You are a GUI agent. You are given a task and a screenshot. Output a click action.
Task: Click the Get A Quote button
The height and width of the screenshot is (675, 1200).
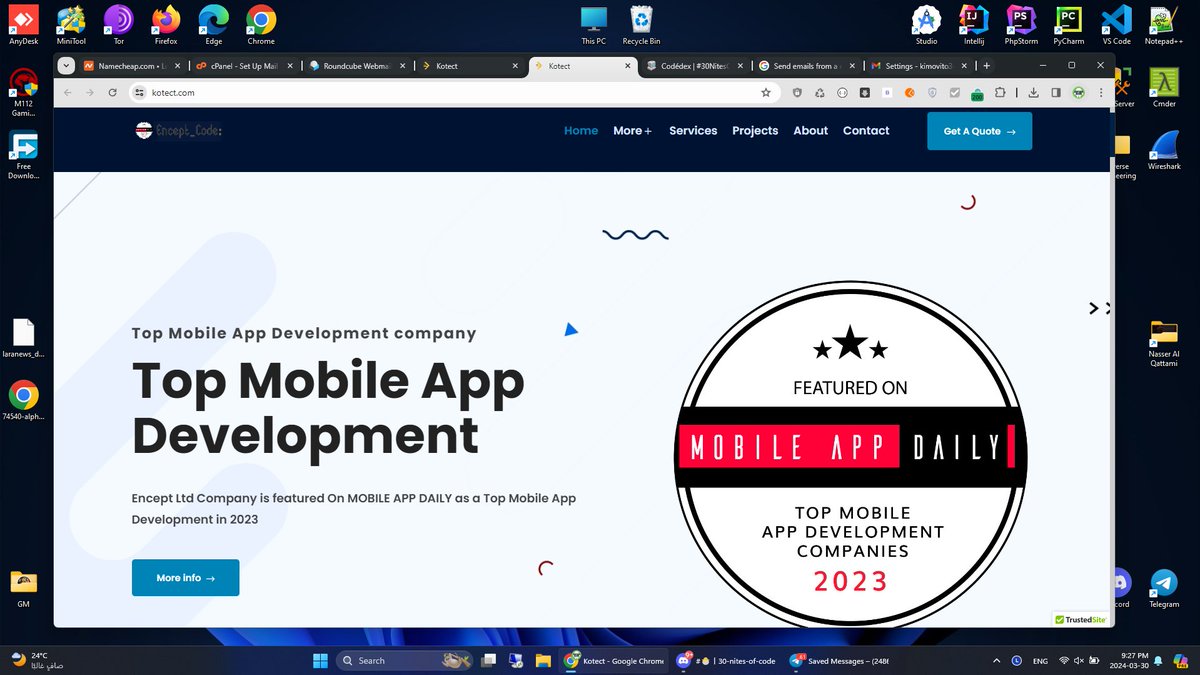979,131
